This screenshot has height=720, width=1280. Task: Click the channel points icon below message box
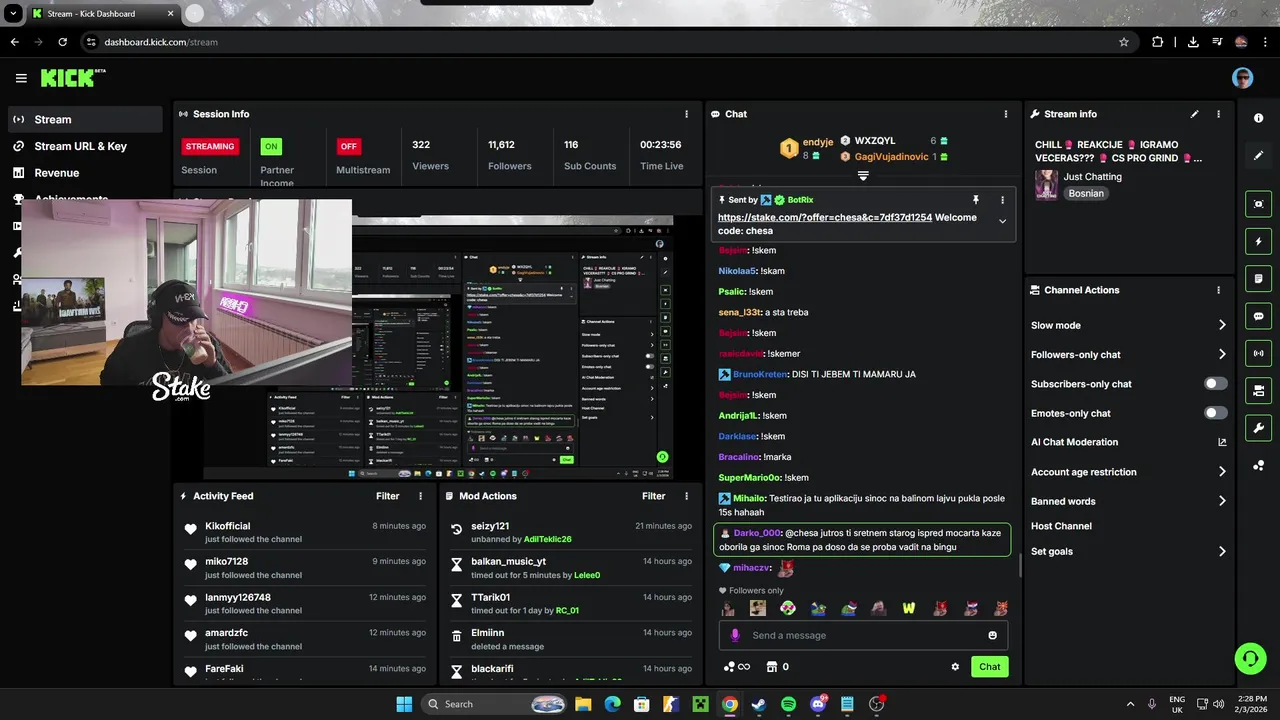736,667
